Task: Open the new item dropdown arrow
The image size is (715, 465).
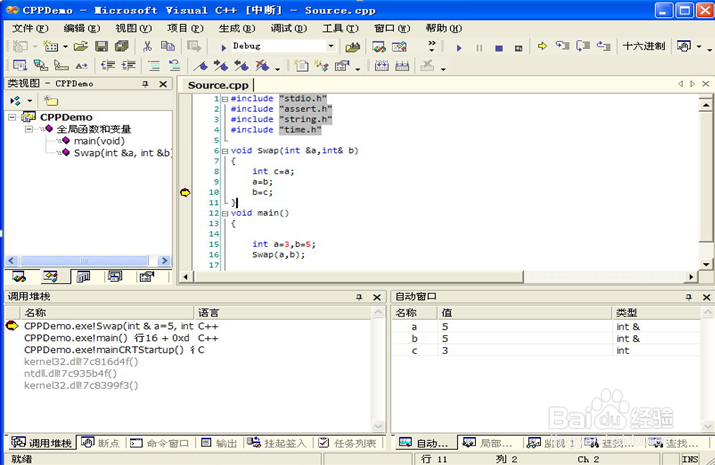Action: 65,46
